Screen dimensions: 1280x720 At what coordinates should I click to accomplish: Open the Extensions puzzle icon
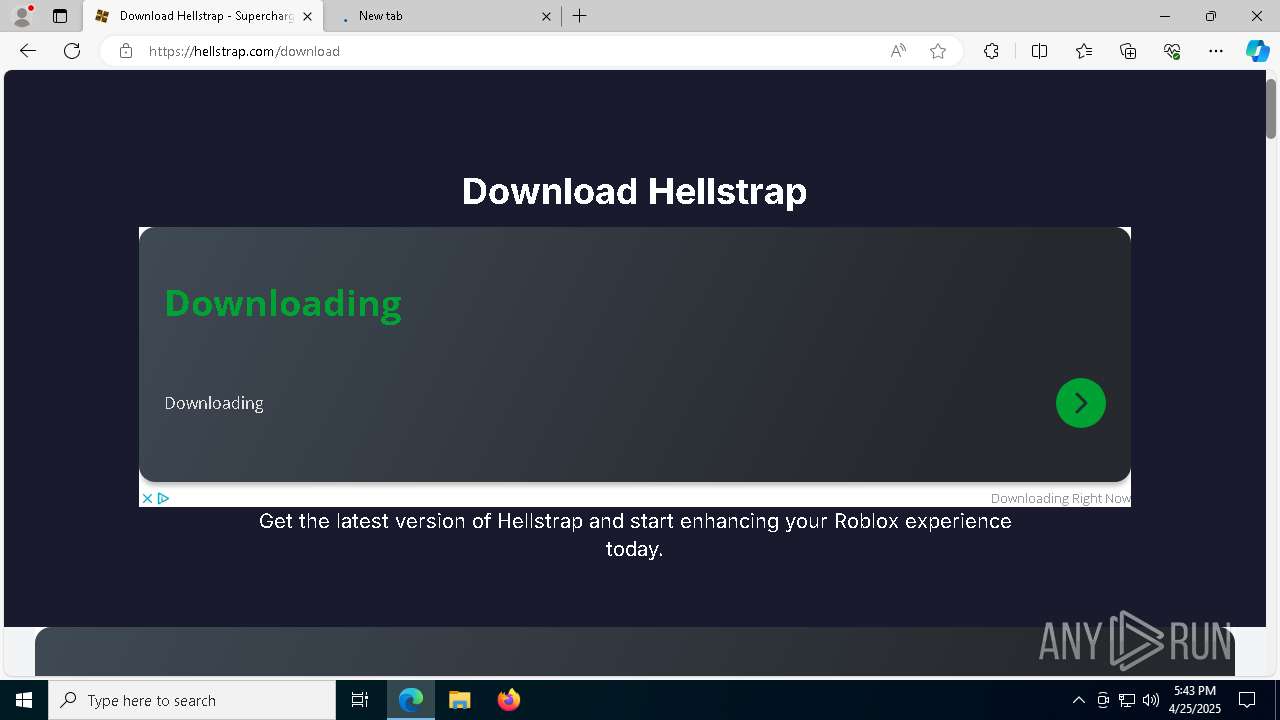991,51
